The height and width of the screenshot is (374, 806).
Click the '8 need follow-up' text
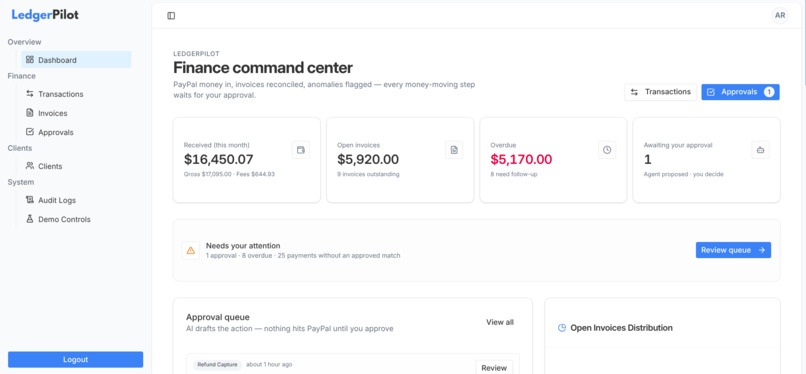click(514, 174)
